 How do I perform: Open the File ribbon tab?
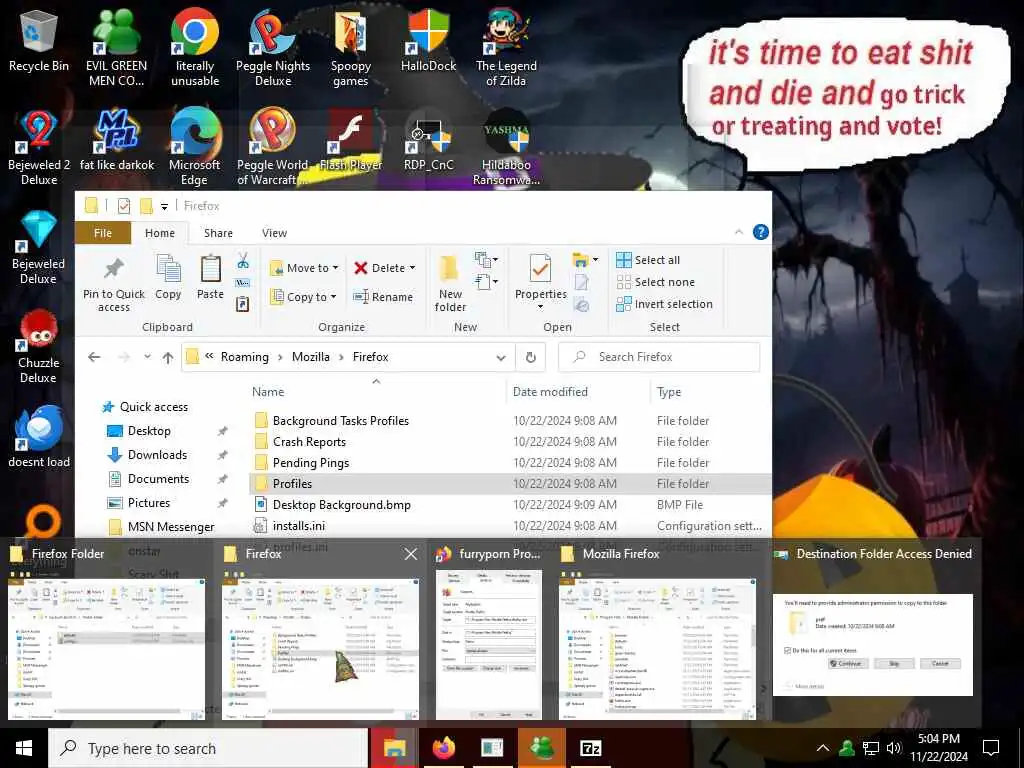103,233
